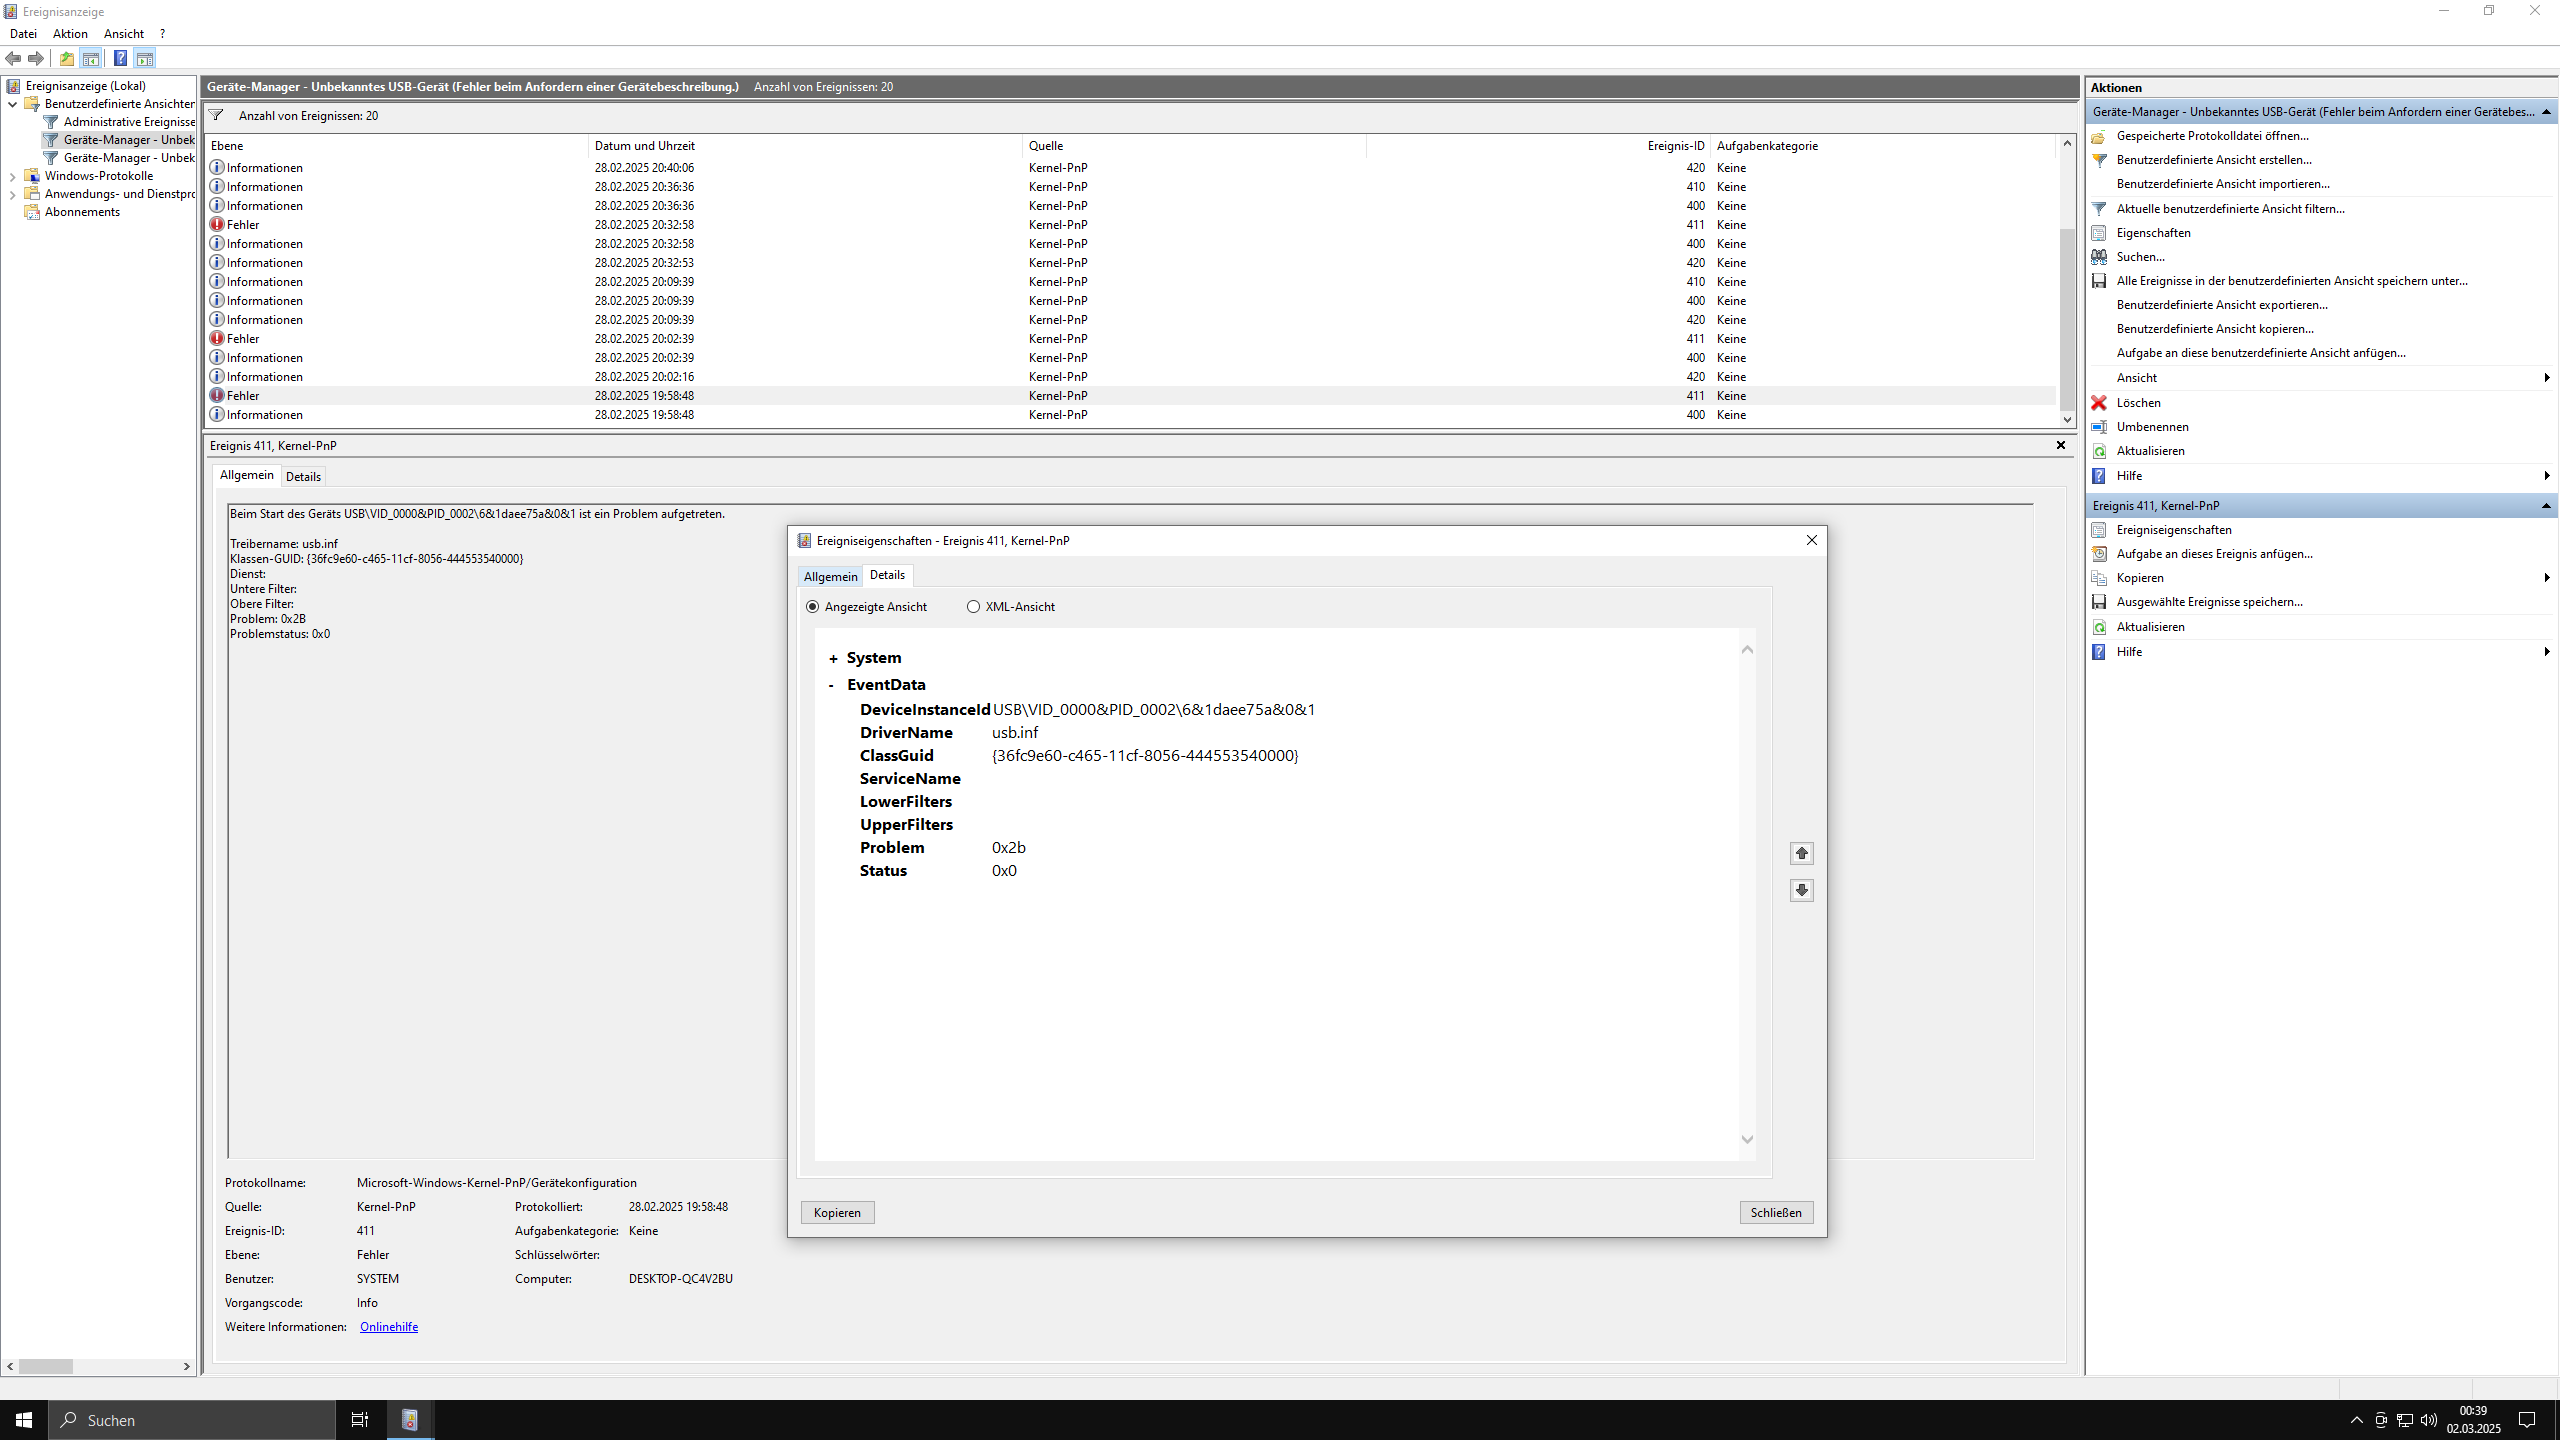Expand Windows-Protokolle in the tree
The height and width of the screenshot is (1440, 2560).
click(x=12, y=176)
